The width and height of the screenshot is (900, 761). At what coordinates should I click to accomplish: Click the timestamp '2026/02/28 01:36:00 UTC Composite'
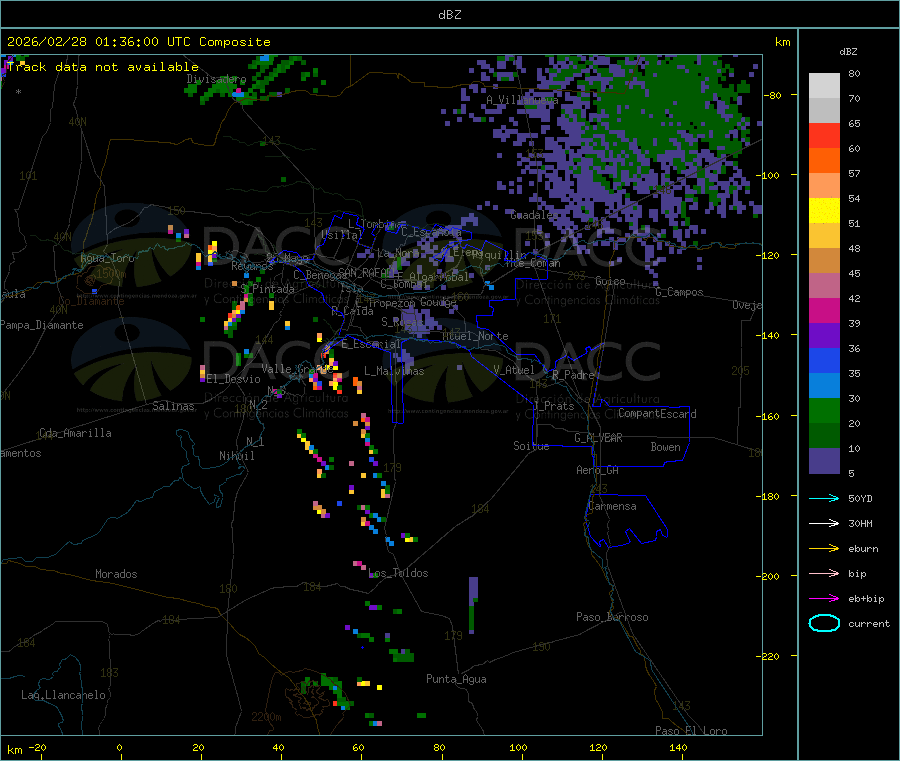tap(138, 42)
